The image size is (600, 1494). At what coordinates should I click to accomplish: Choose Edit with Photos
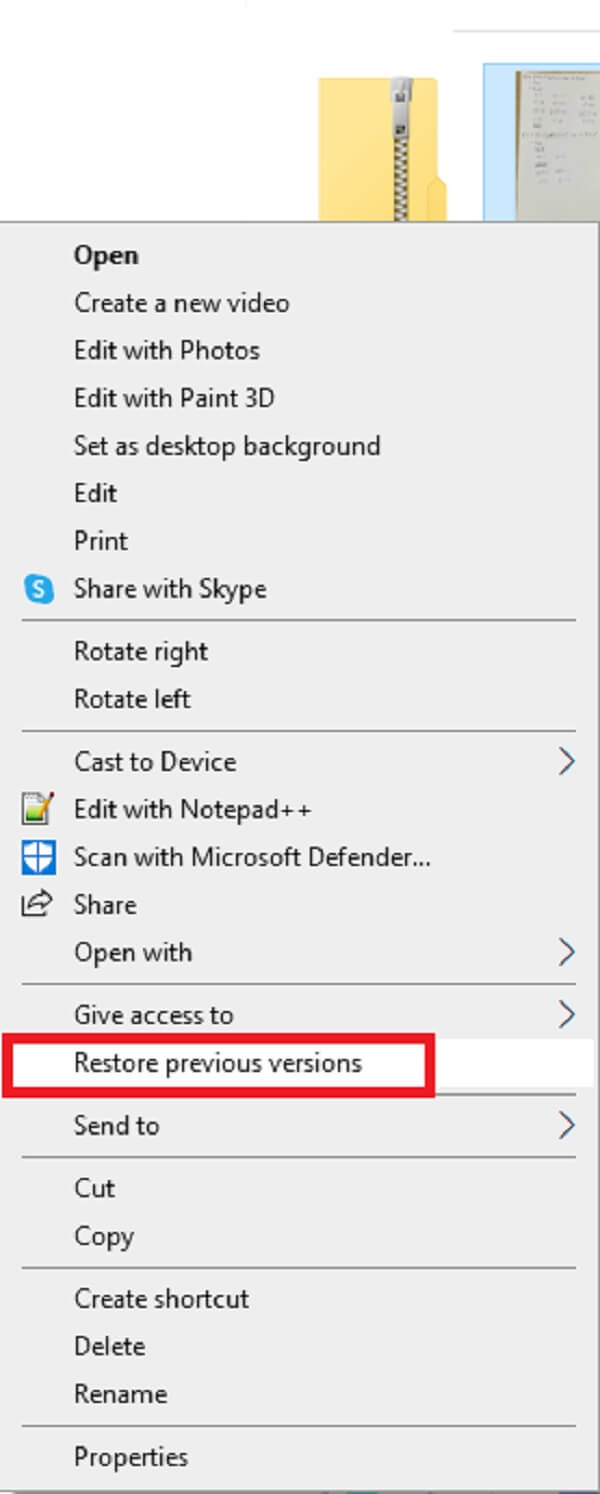[x=166, y=351]
